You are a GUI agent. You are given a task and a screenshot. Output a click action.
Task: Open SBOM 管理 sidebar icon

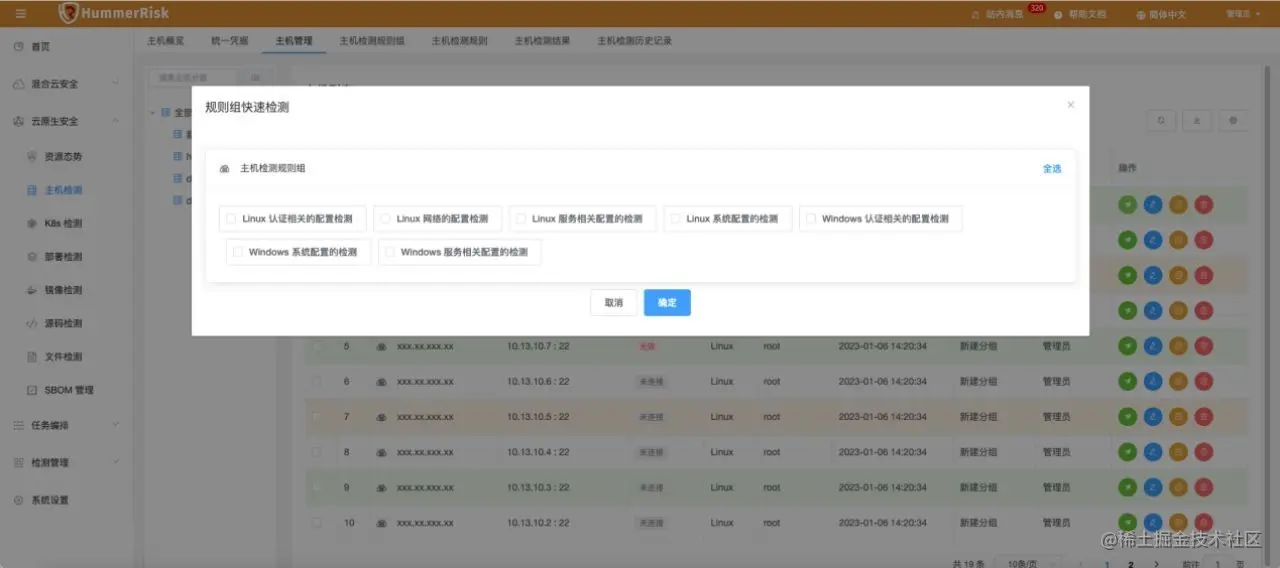pyautogui.click(x=33, y=390)
